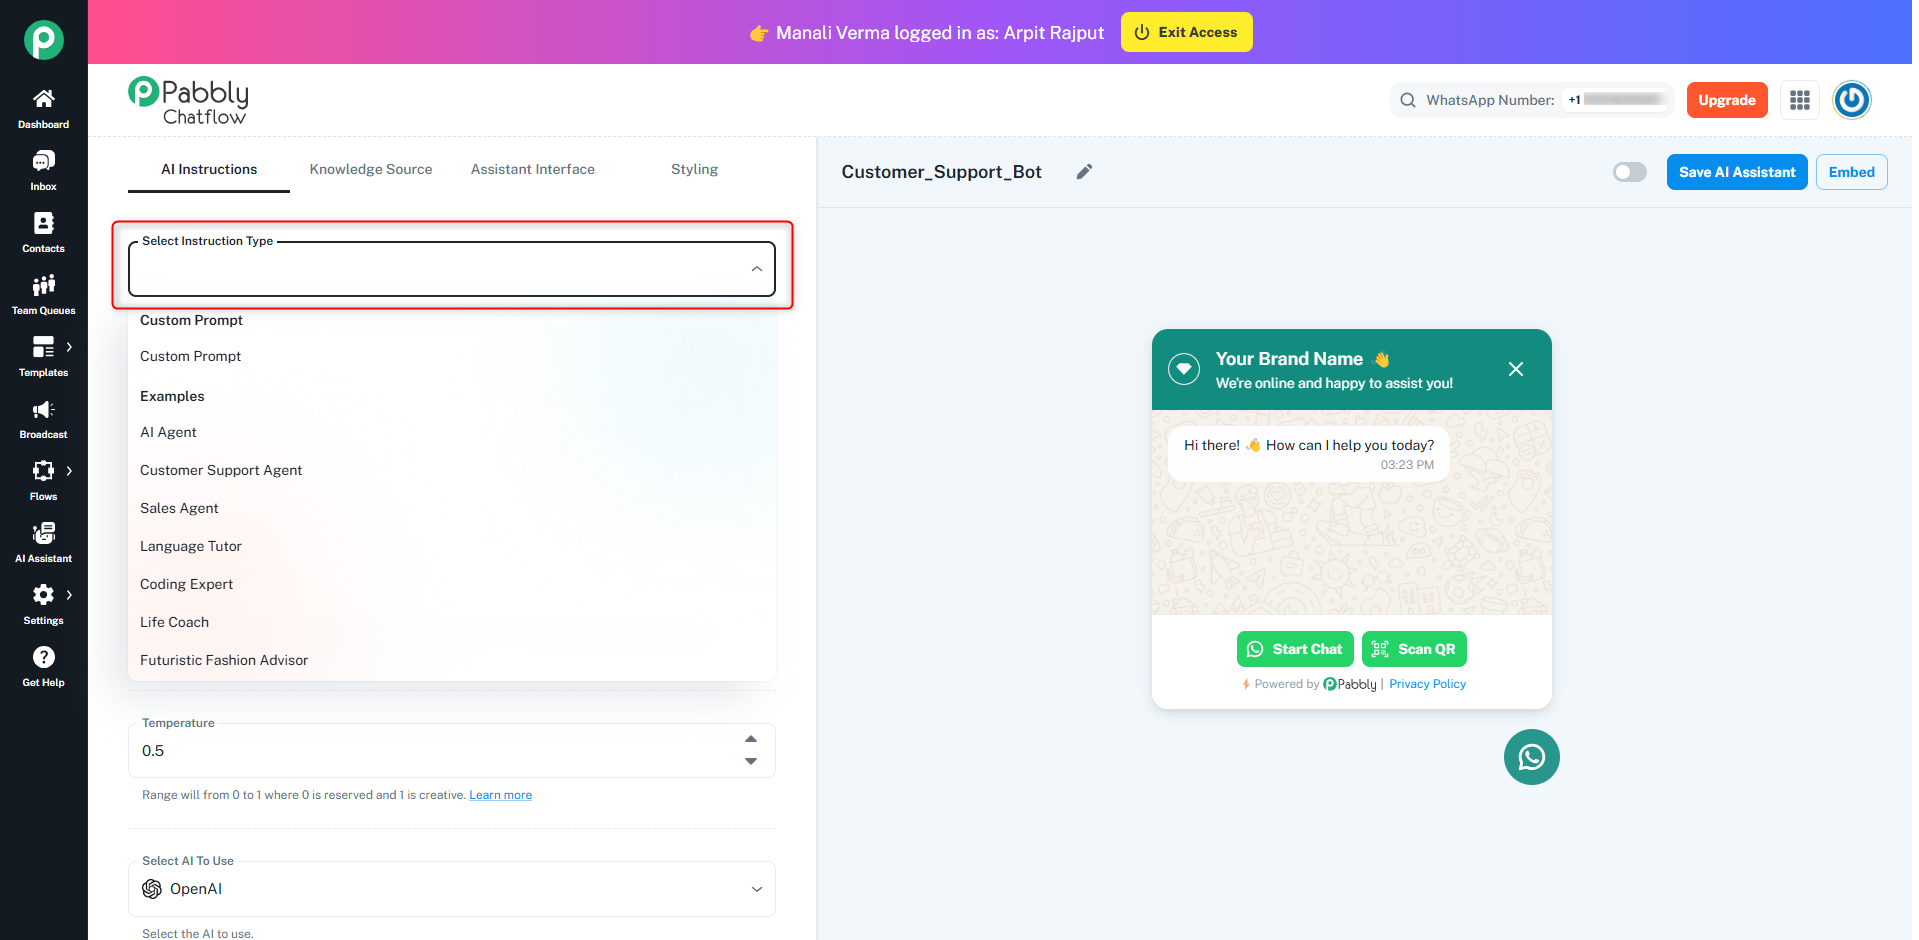Toggle the AI assistant enable switch
This screenshot has width=1919, height=940.
coord(1629,172)
